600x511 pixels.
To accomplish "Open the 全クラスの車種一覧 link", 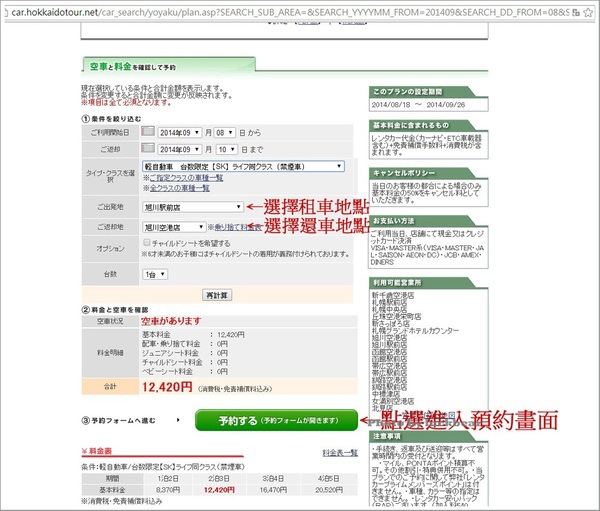I will tap(179, 188).
